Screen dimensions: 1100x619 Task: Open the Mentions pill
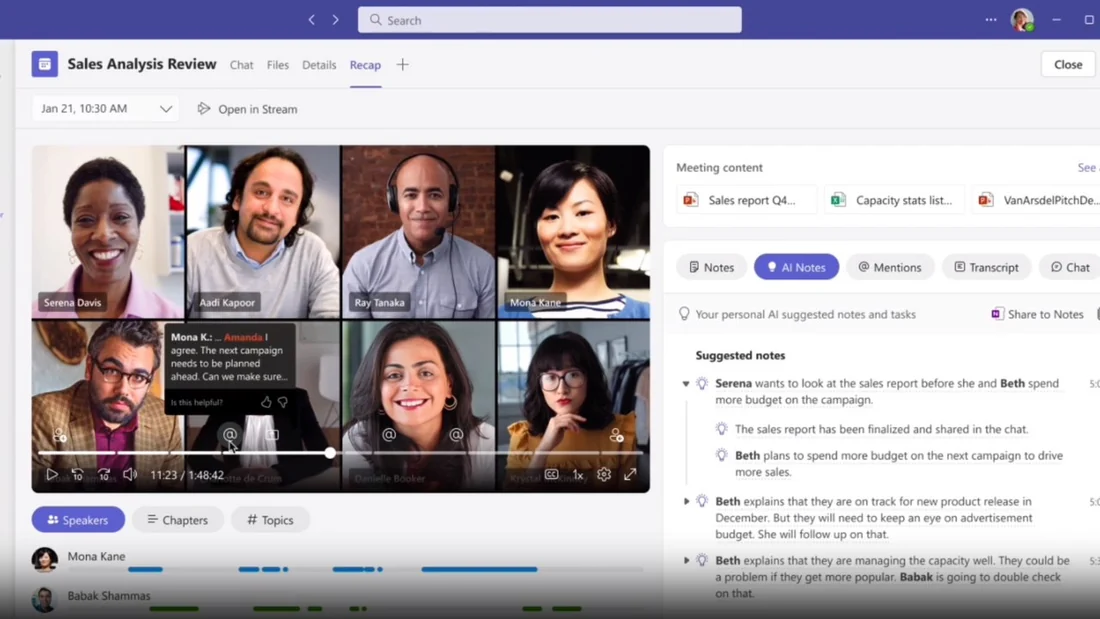(x=890, y=267)
